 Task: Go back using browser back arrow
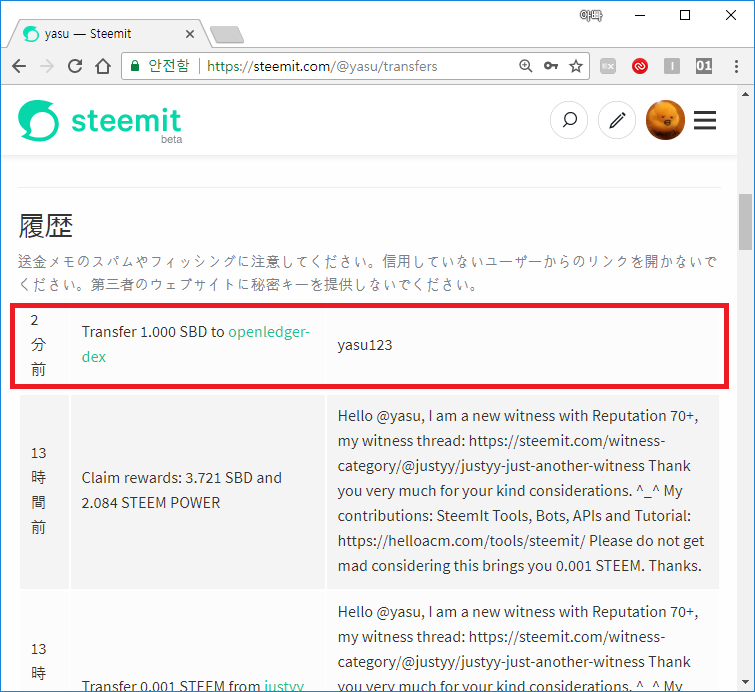coord(19,66)
